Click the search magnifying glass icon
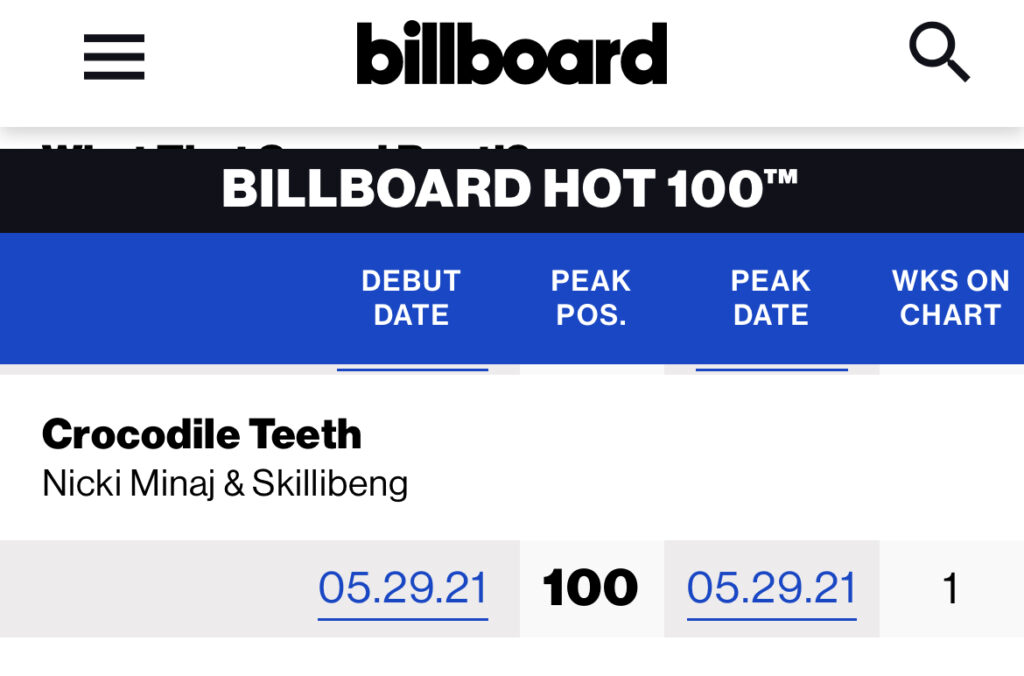The width and height of the screenshot is (1024, 676). pos(939,52)
